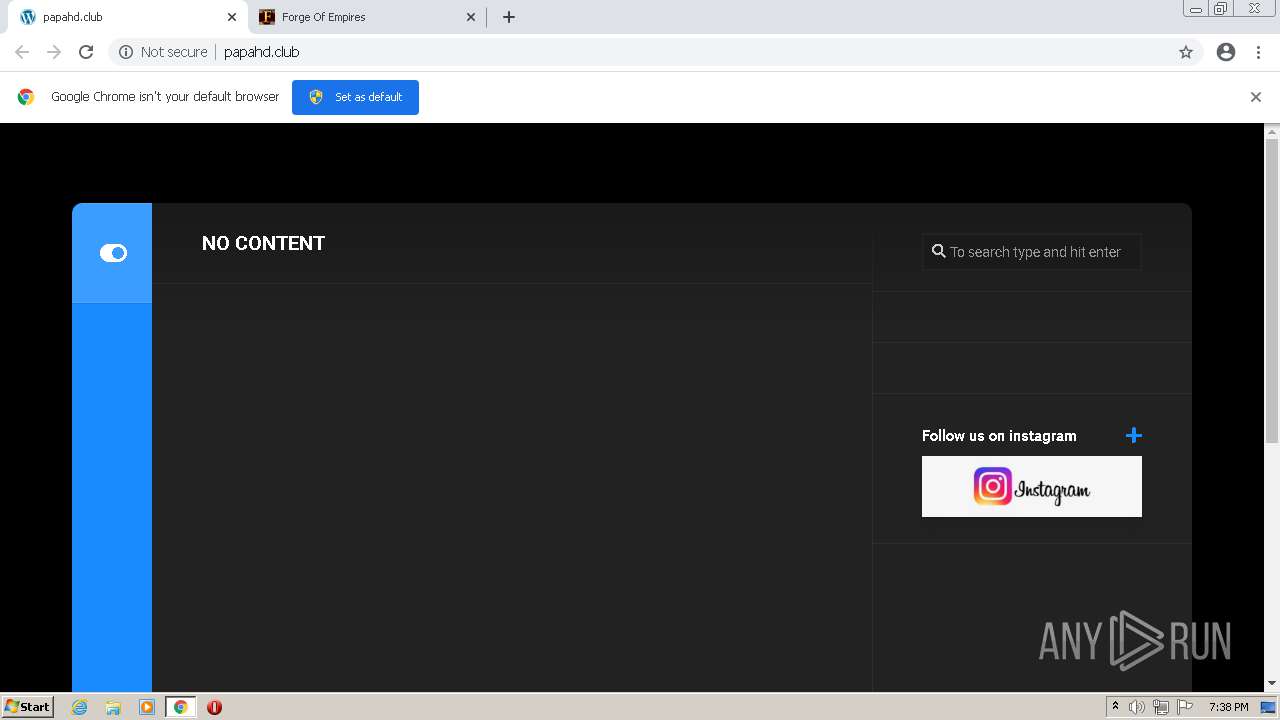The image size is (1280, 720).
Task: Open Windows Media Player from taskbar
Action: 147,707
